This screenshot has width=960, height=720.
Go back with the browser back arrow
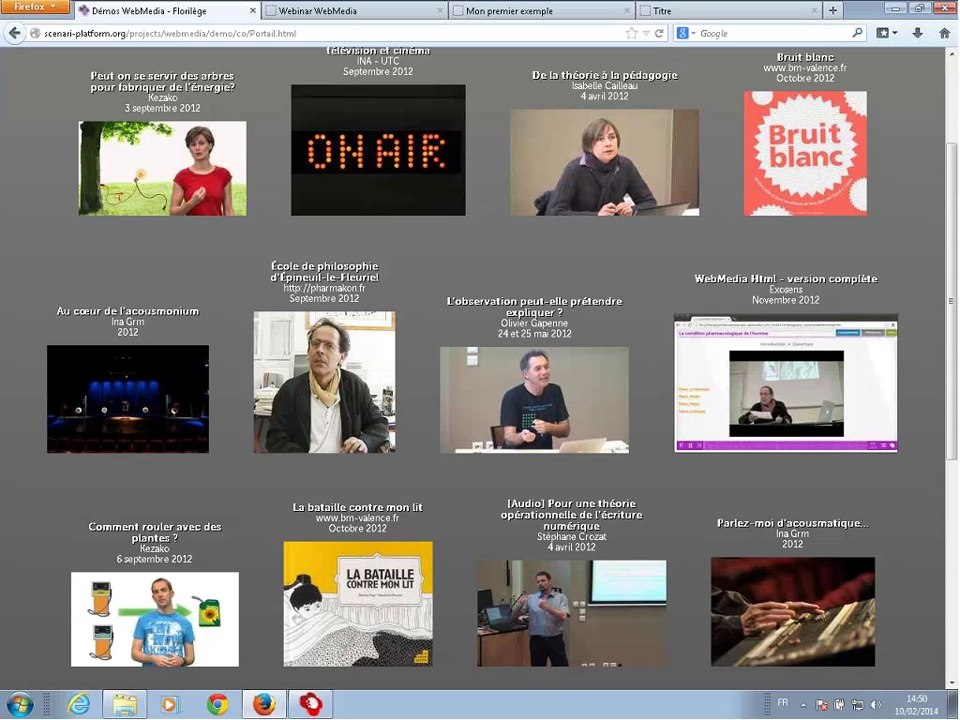[15, 33]
